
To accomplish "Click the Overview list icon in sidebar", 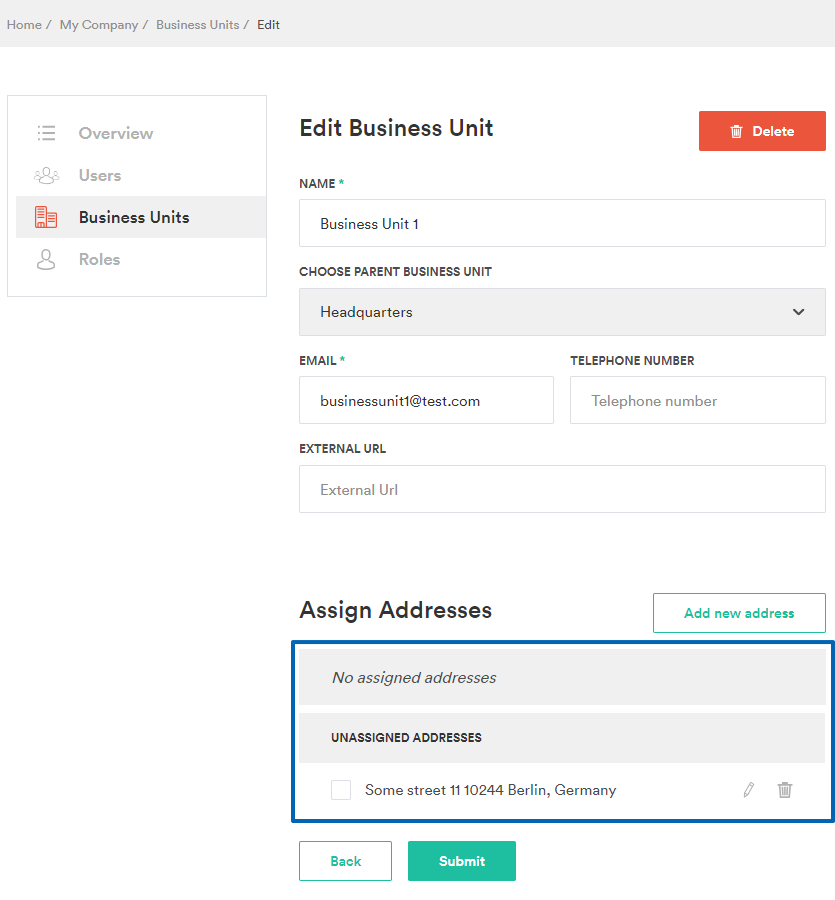I will 46,133.
